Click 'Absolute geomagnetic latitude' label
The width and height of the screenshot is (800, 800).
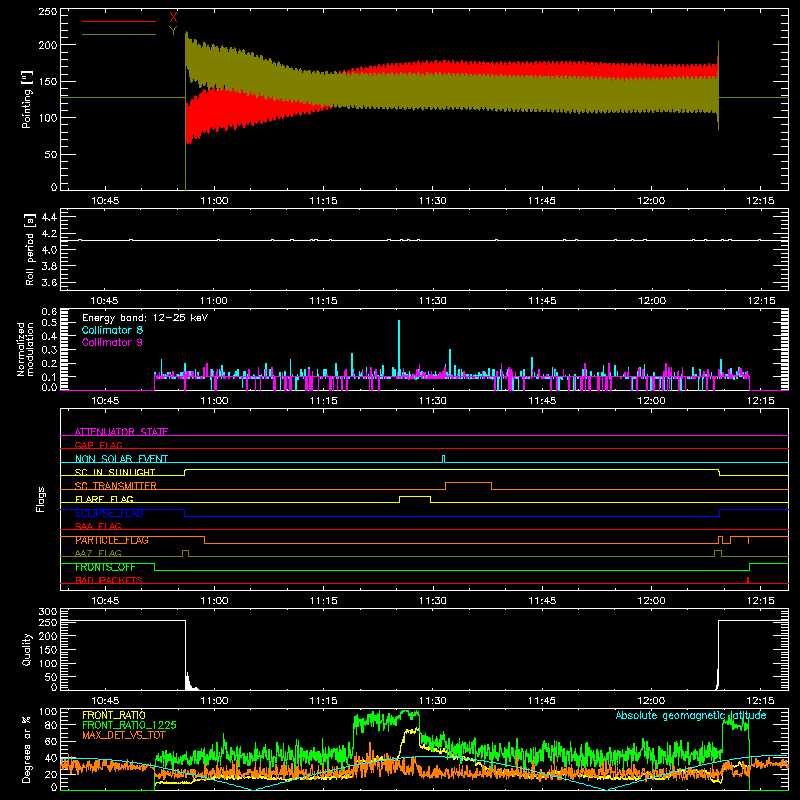click(691, 716)
